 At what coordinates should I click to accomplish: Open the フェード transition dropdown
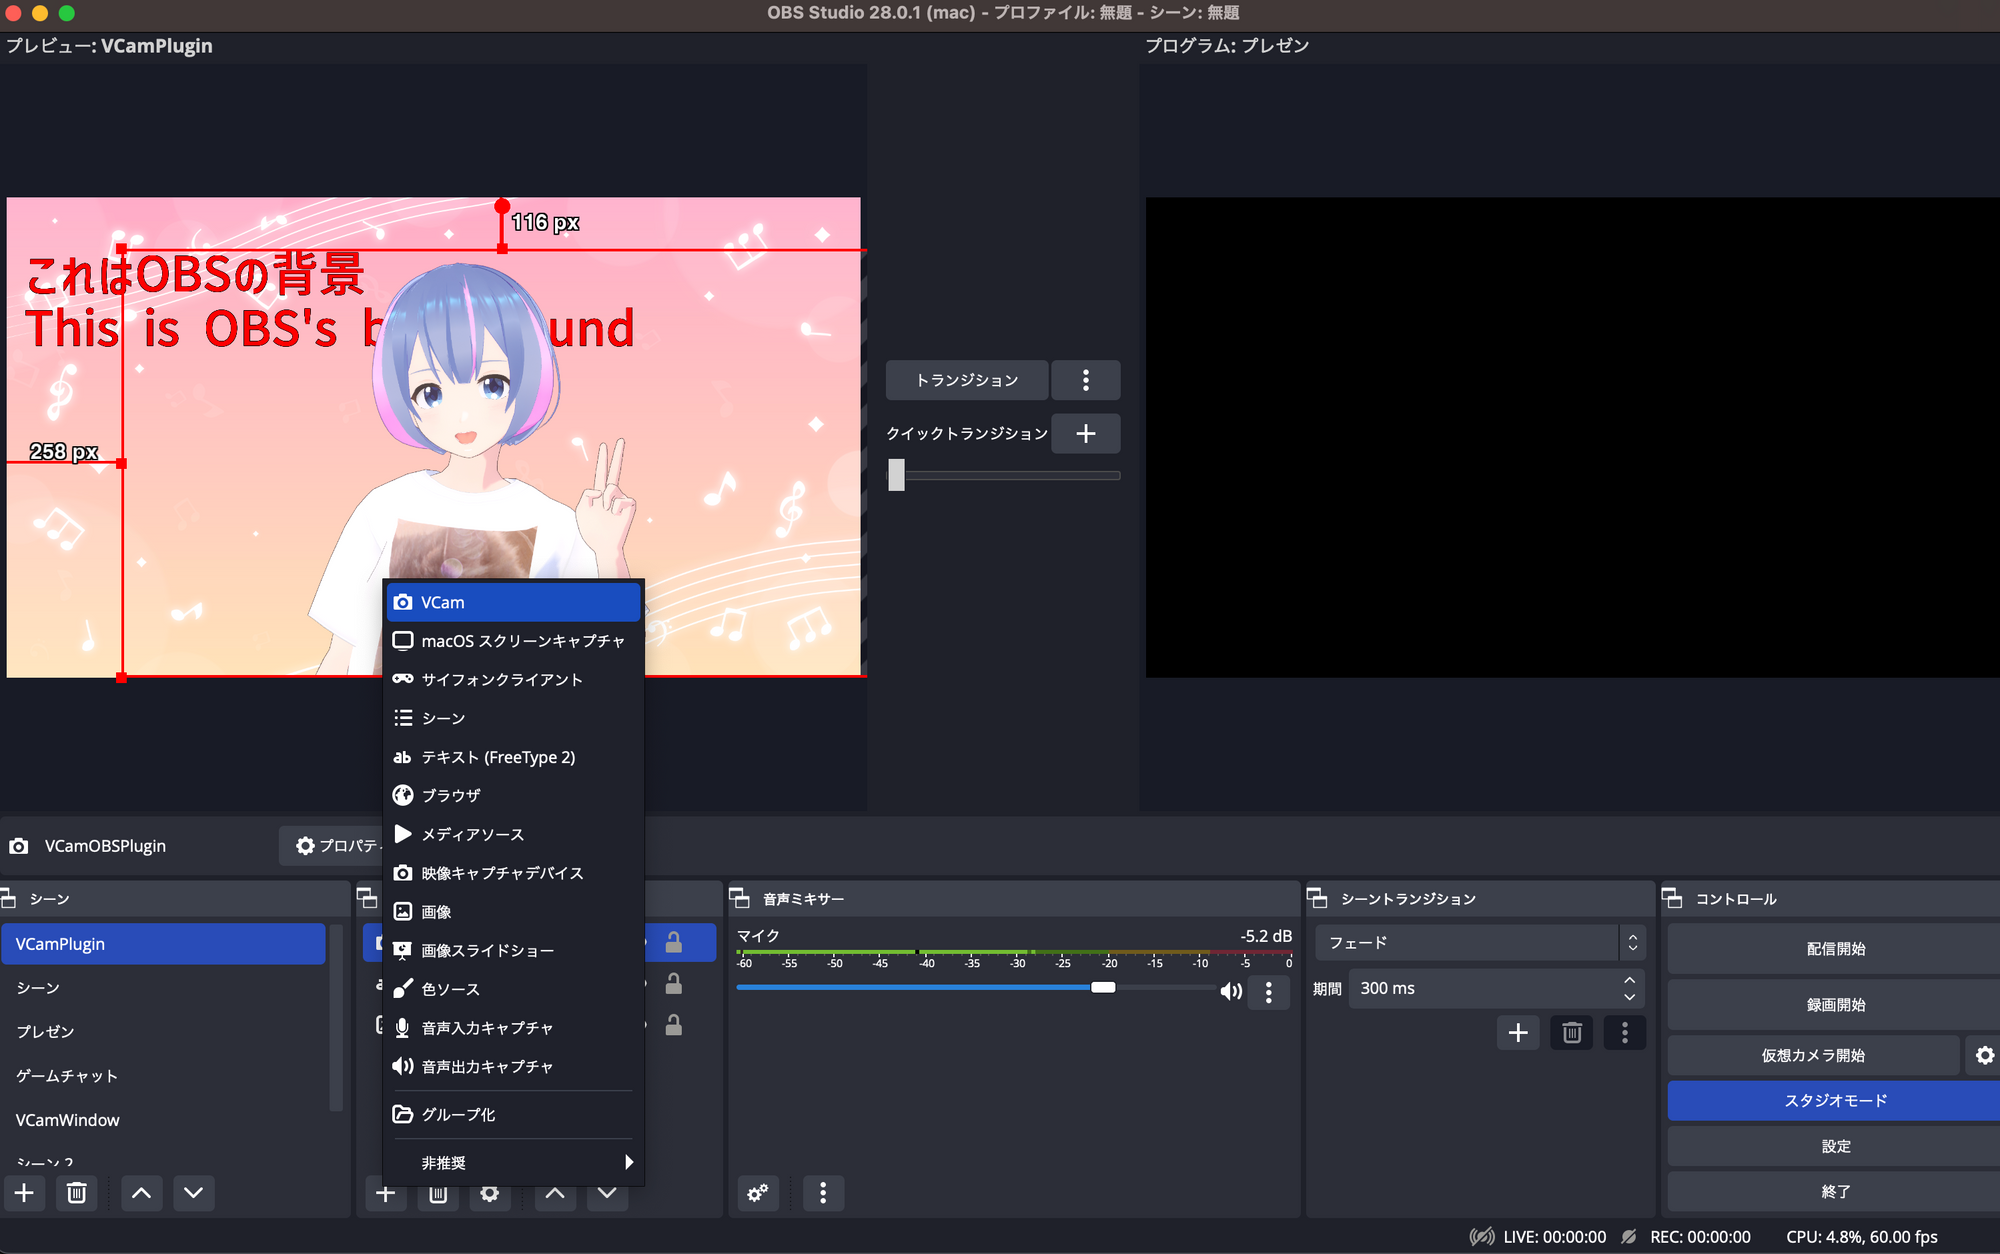coord(1480,943)
